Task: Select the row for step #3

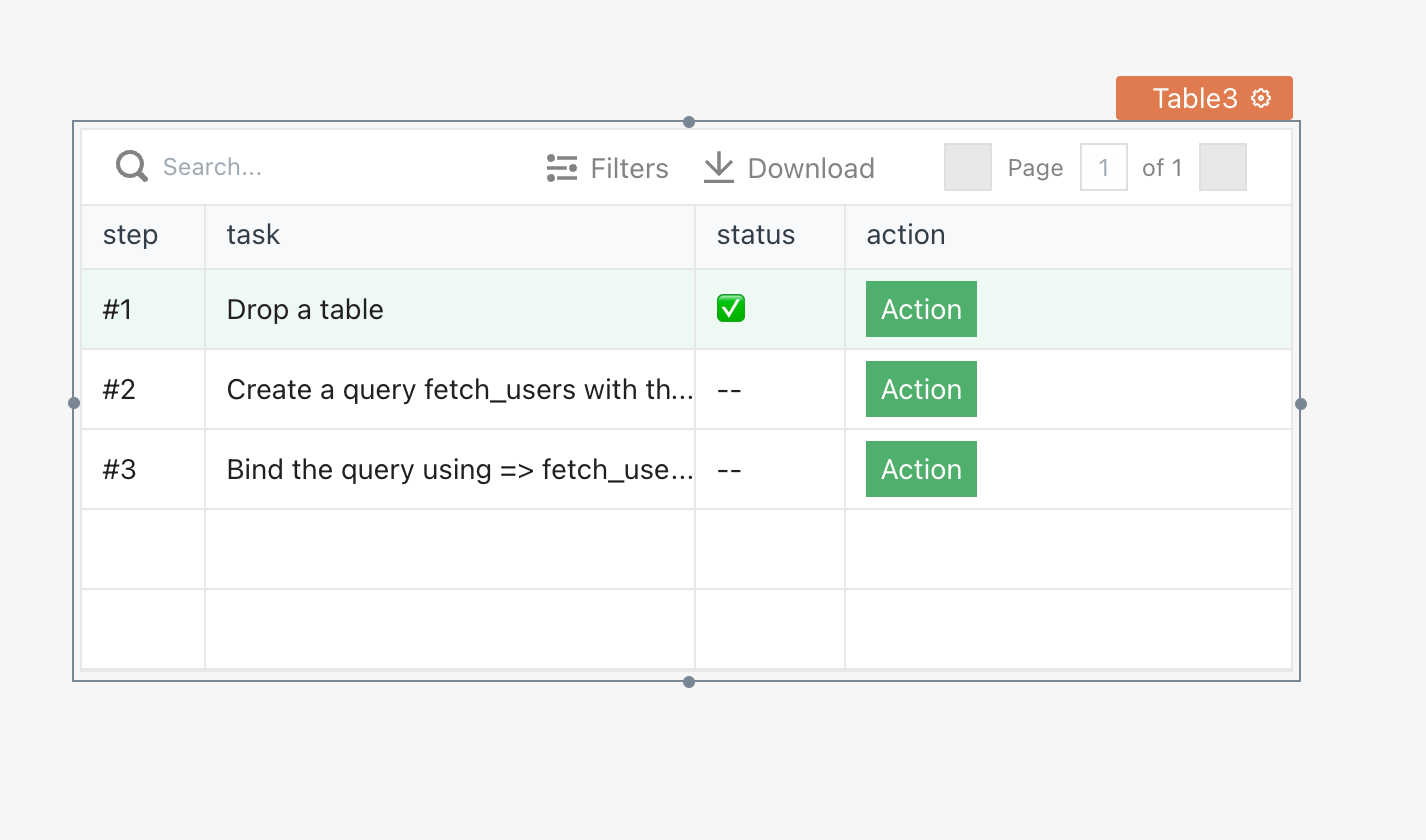Action: (400, 469)
